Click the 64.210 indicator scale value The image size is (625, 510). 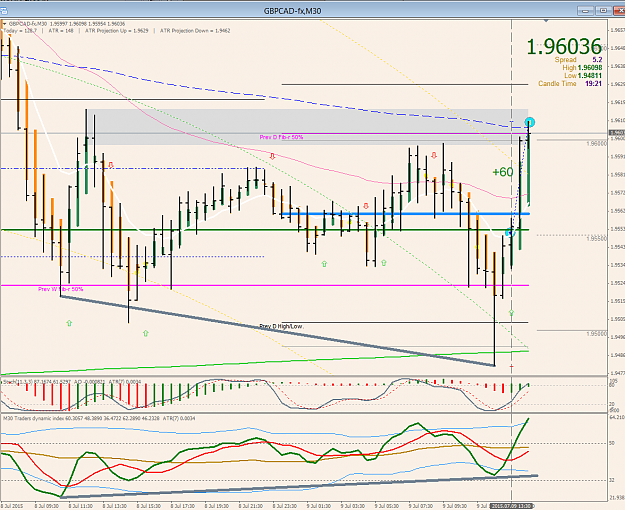pyautogui.click(x=617, y=417)
